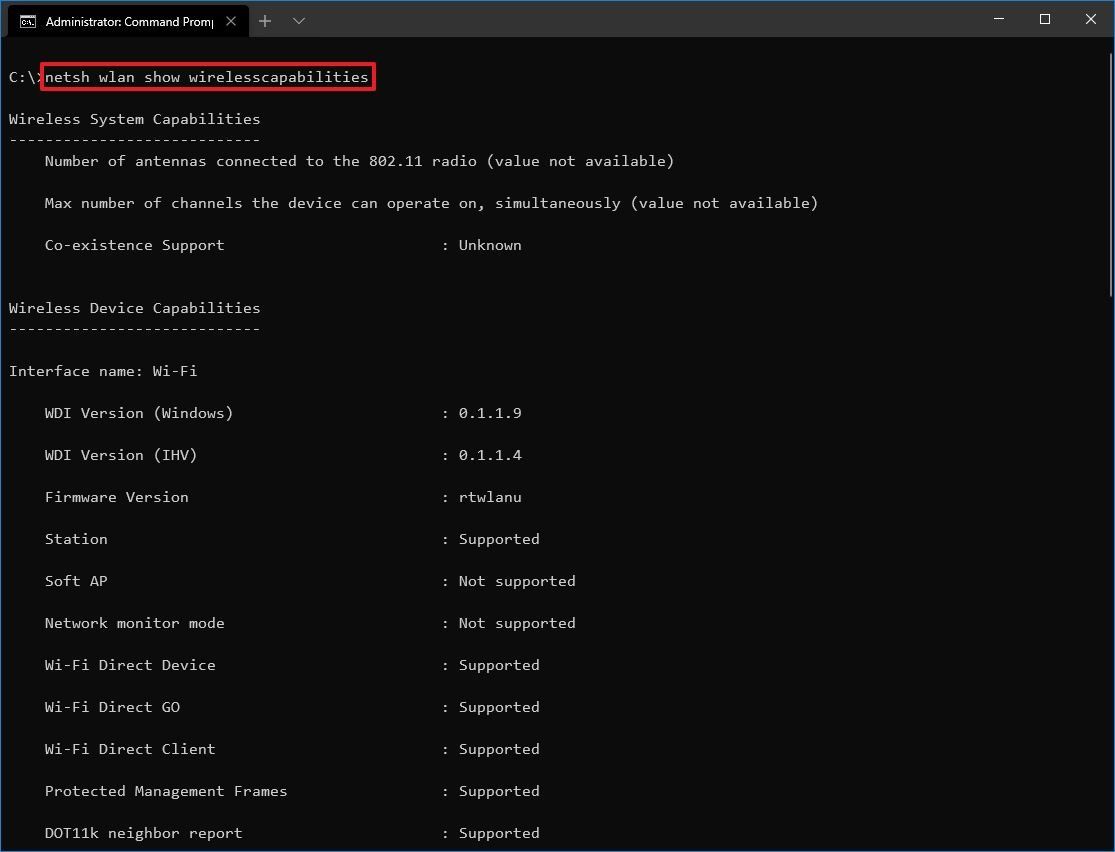Click the Wireless System Capabilities heading
Viewport: 1115px width, 852px height.
(133, 118)
